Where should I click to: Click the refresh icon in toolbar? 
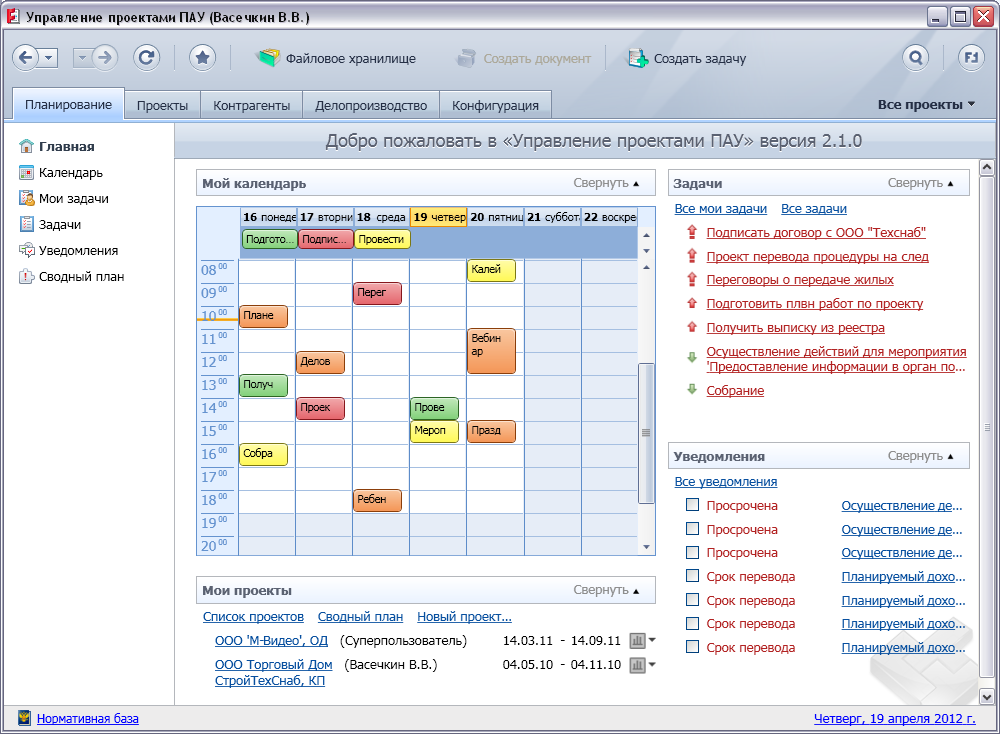point(146,58)
